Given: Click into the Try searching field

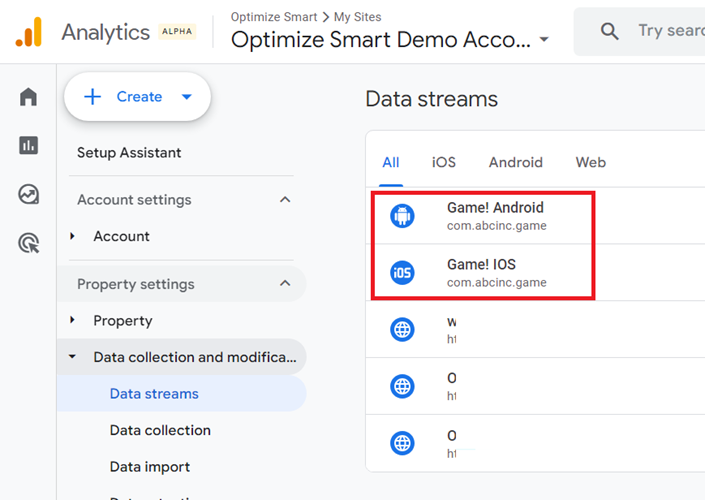Looking at the screenshot, I should tap(640, 31).
